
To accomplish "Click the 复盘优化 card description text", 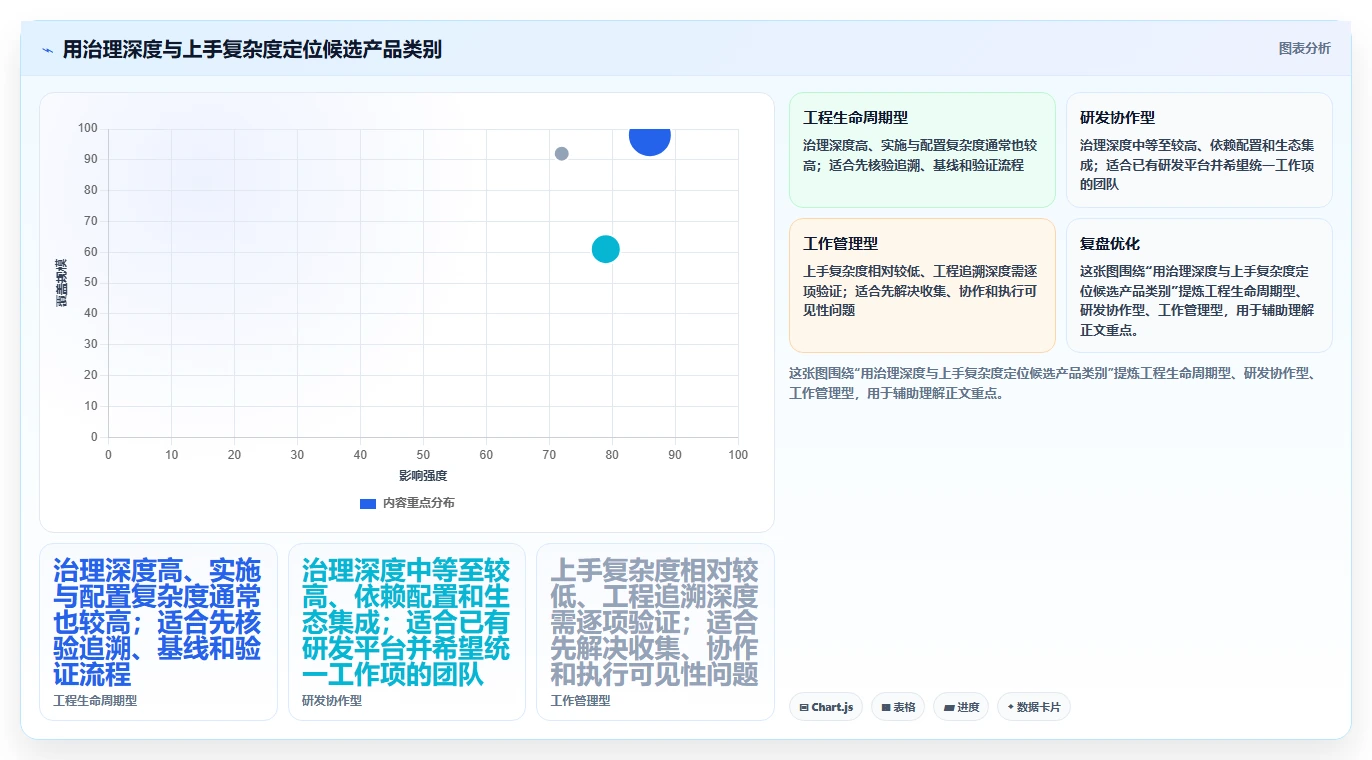I will tap(1197, 300).
